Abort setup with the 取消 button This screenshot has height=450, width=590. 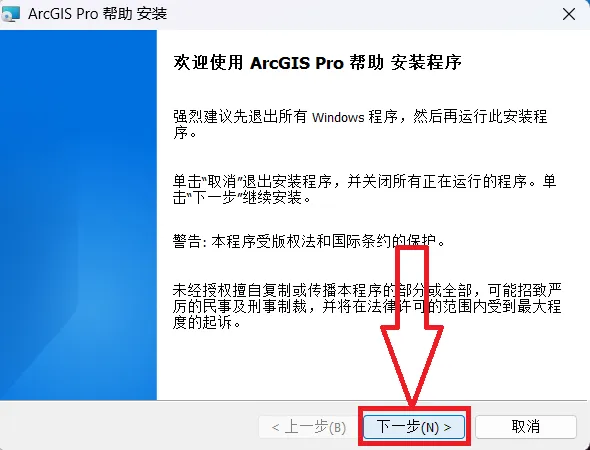[526, 427]
